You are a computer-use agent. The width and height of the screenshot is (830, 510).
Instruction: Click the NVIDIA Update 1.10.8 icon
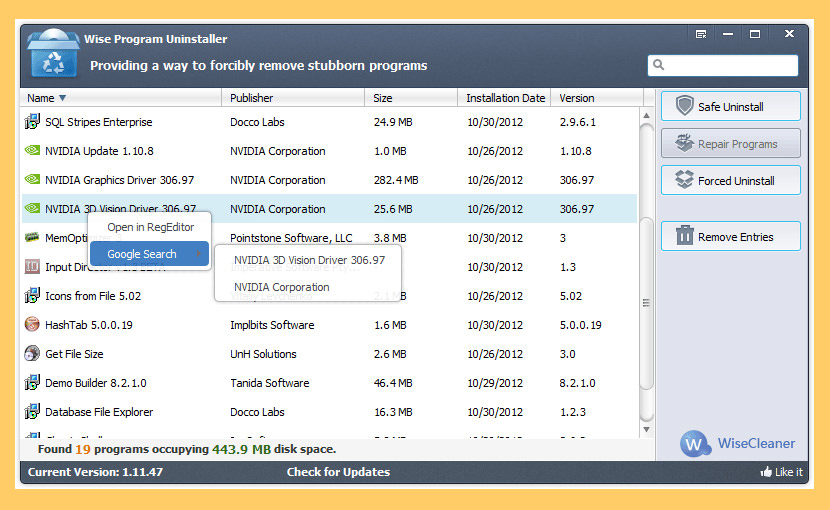coord(32,150)
